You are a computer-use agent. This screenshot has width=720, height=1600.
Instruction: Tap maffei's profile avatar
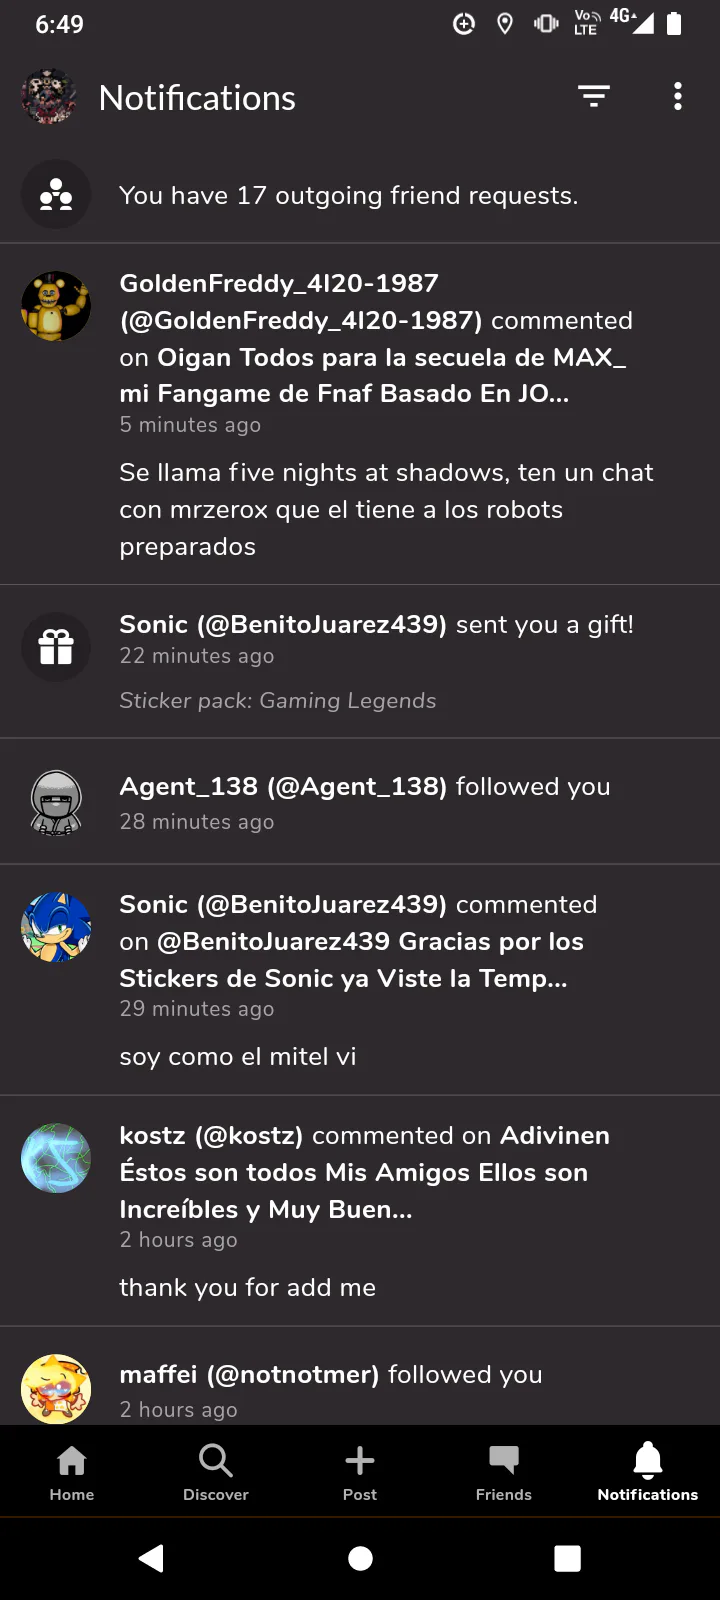[56, 1388]
